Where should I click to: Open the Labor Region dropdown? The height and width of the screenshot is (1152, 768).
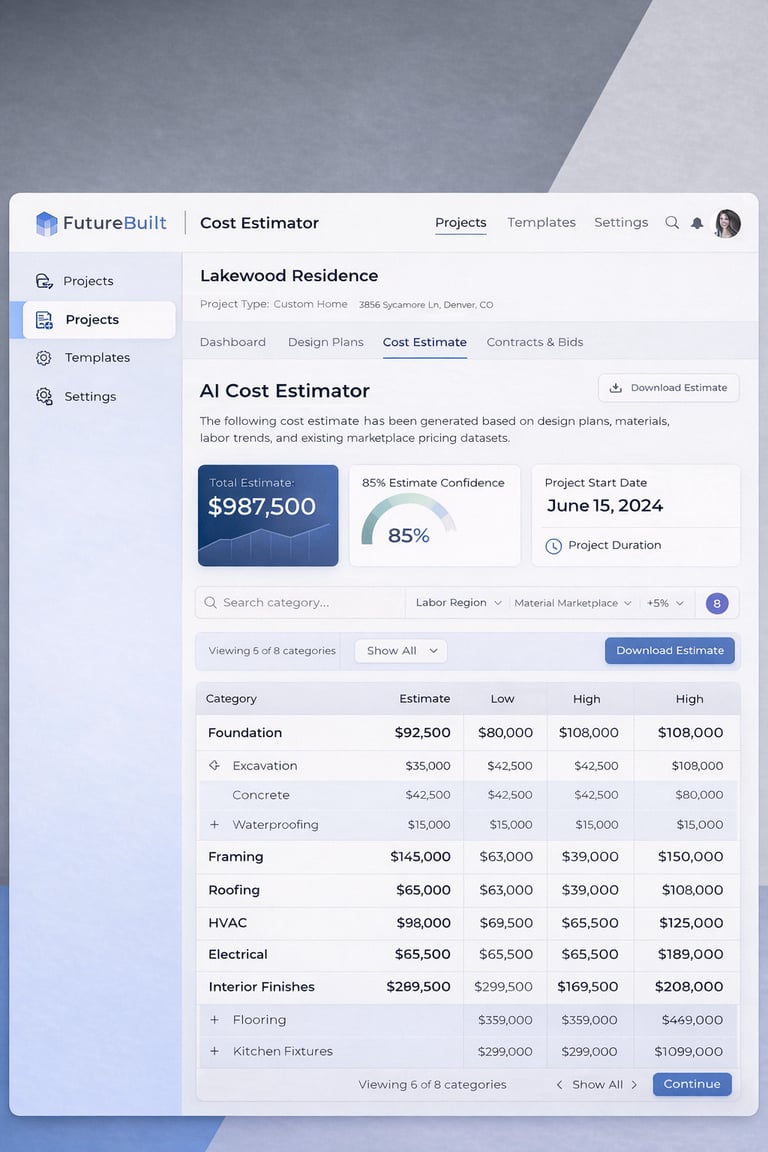tap(459, 602)
